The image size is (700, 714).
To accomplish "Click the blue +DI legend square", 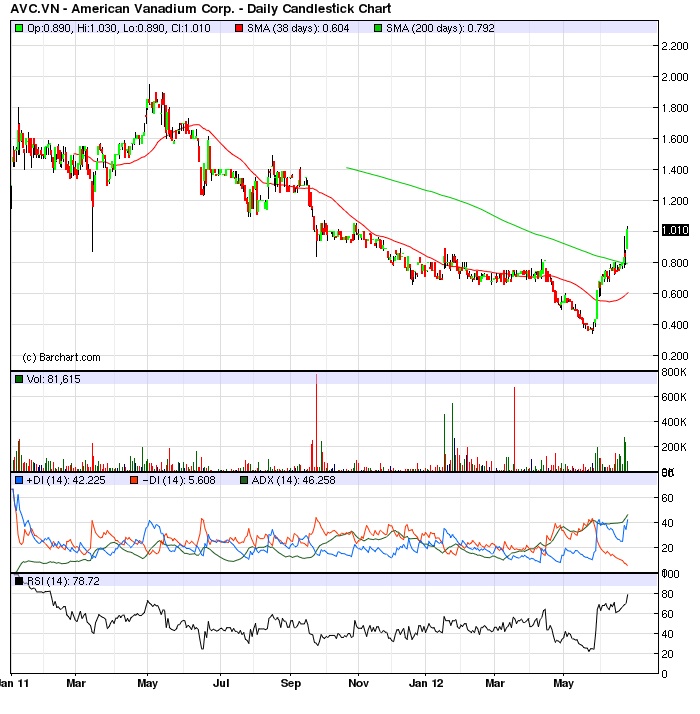I will click(19, 480).
